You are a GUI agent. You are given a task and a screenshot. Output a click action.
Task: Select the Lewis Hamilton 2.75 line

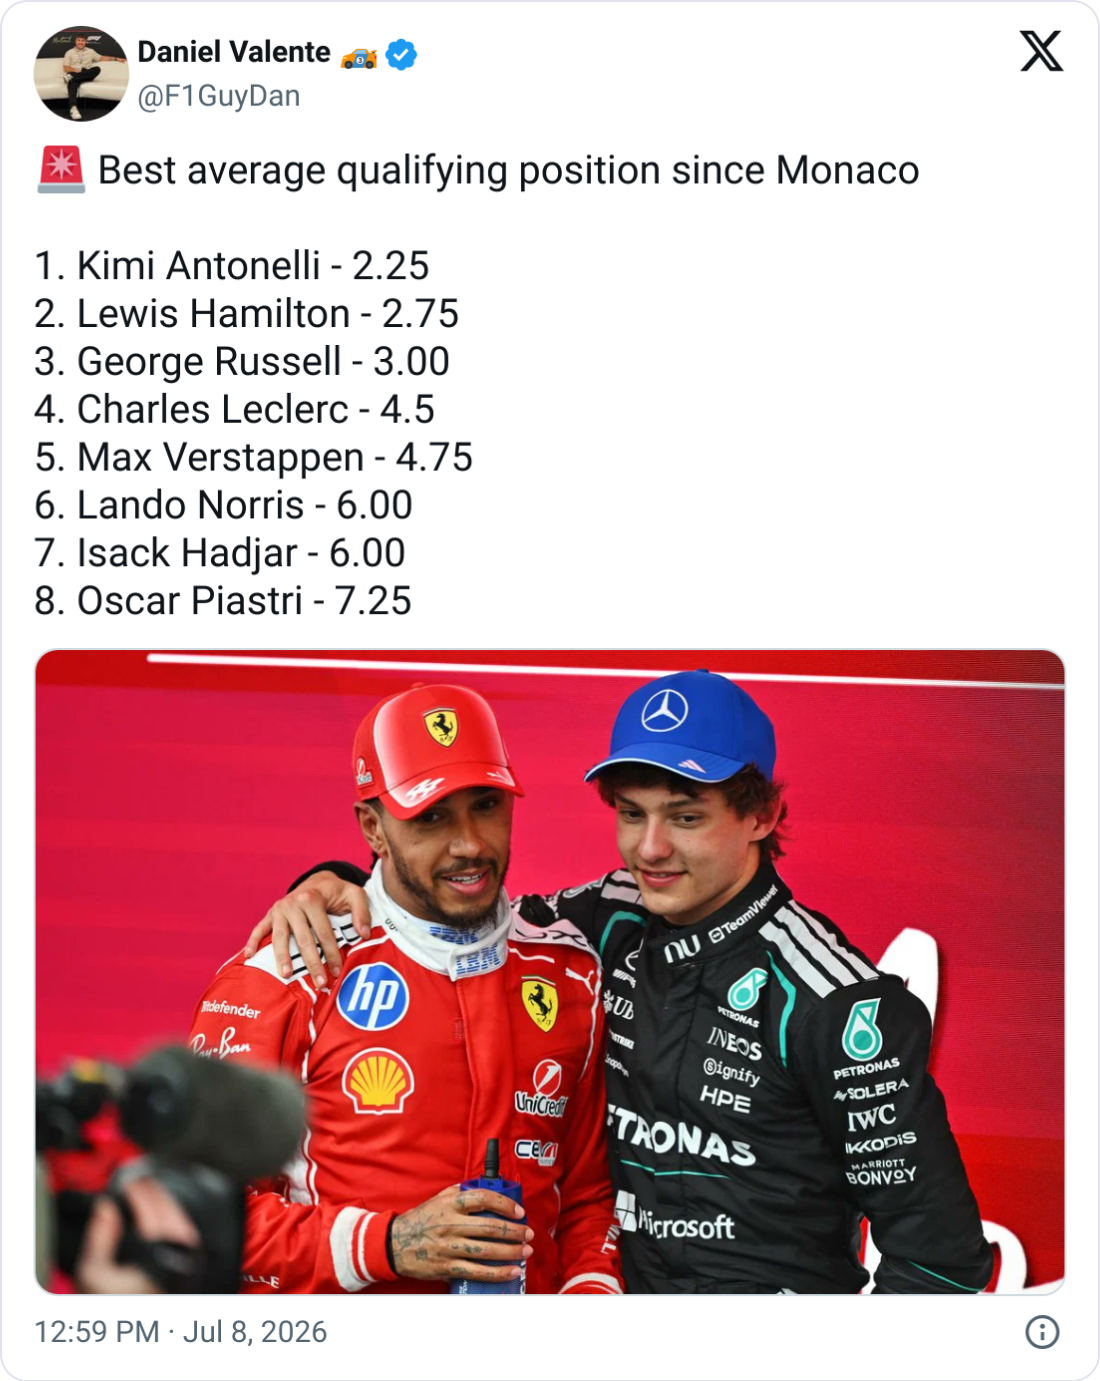click(x=246, y=314)
